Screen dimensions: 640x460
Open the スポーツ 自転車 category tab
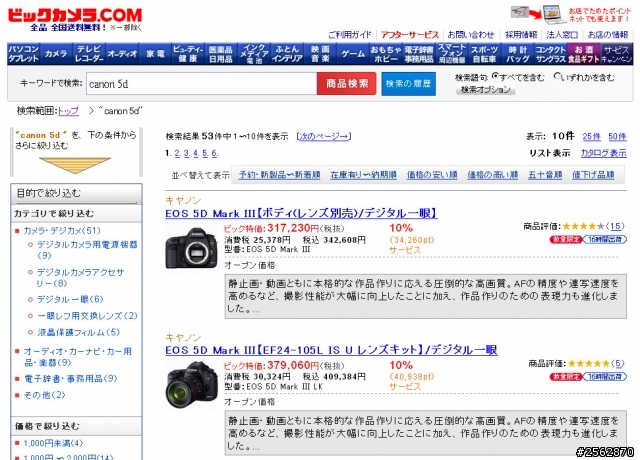(x=484, y=54)
